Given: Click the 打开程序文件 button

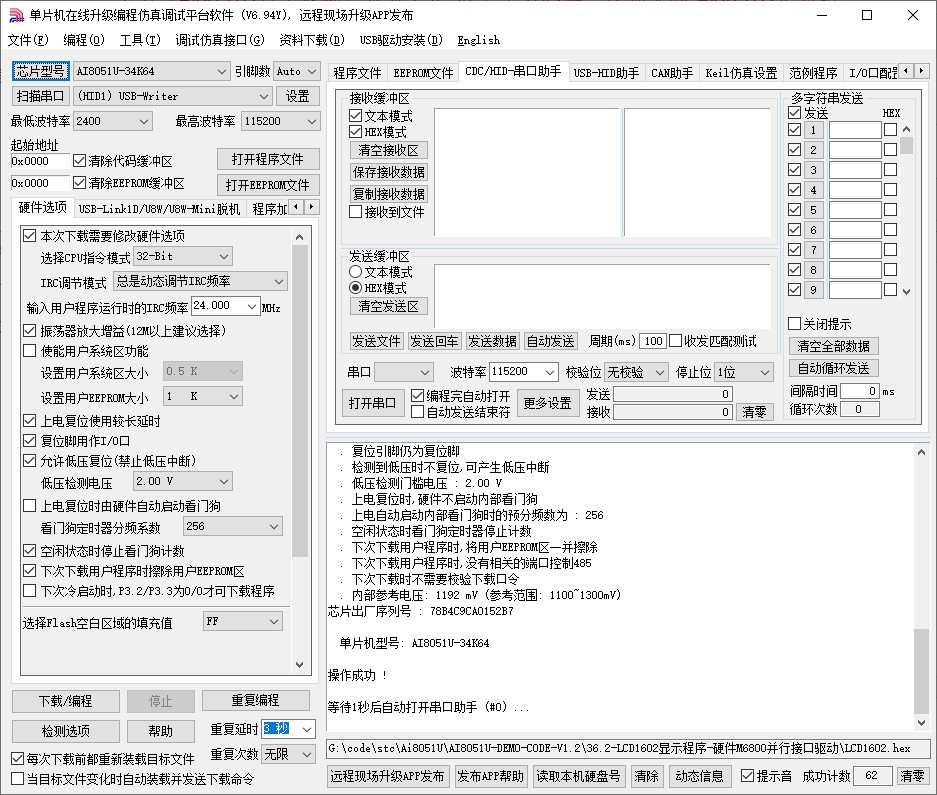Looking at the screenshot, I should coord(268,159).
